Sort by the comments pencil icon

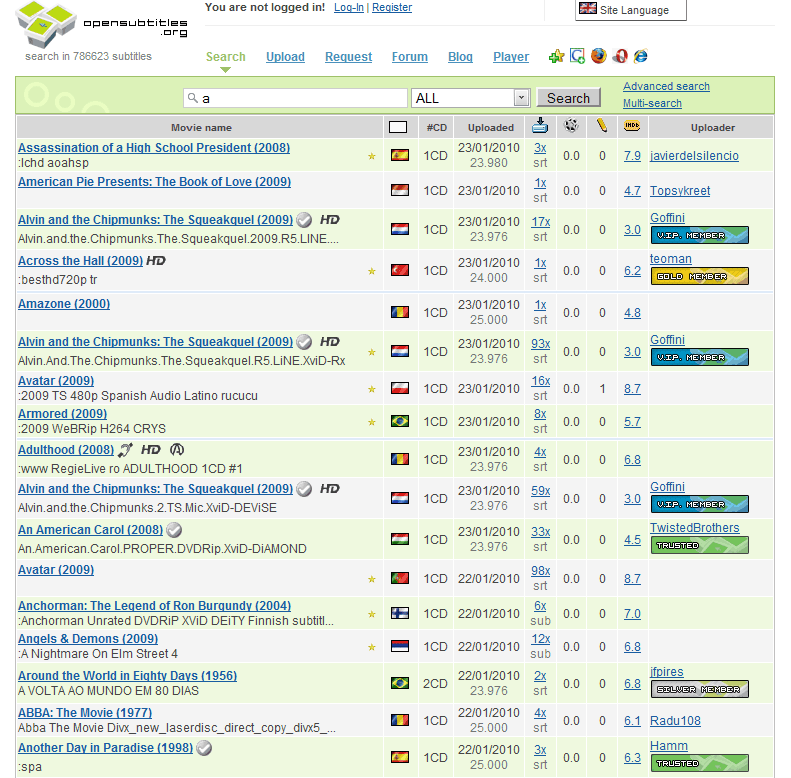point(601,125)
